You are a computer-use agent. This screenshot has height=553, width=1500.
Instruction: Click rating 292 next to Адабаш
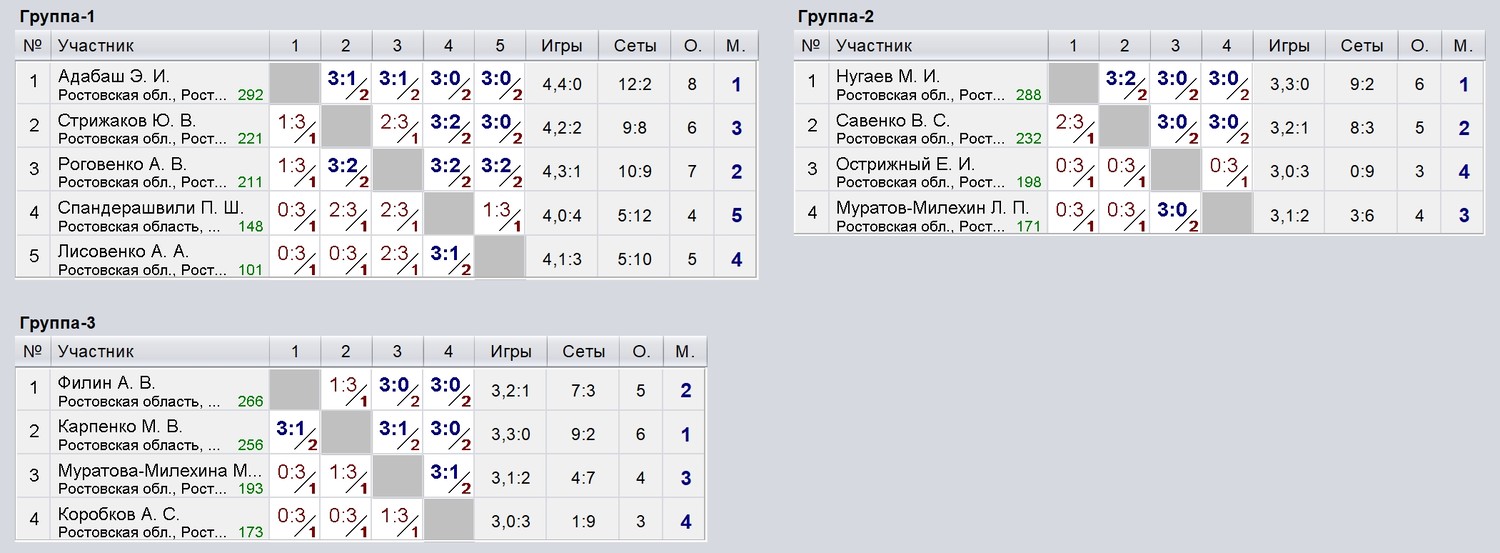tap(251, 95)
